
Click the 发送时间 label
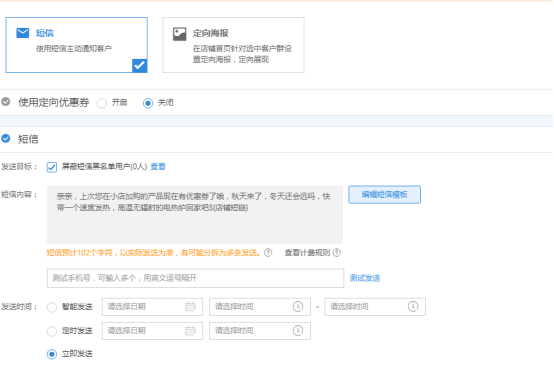point(19,307)
